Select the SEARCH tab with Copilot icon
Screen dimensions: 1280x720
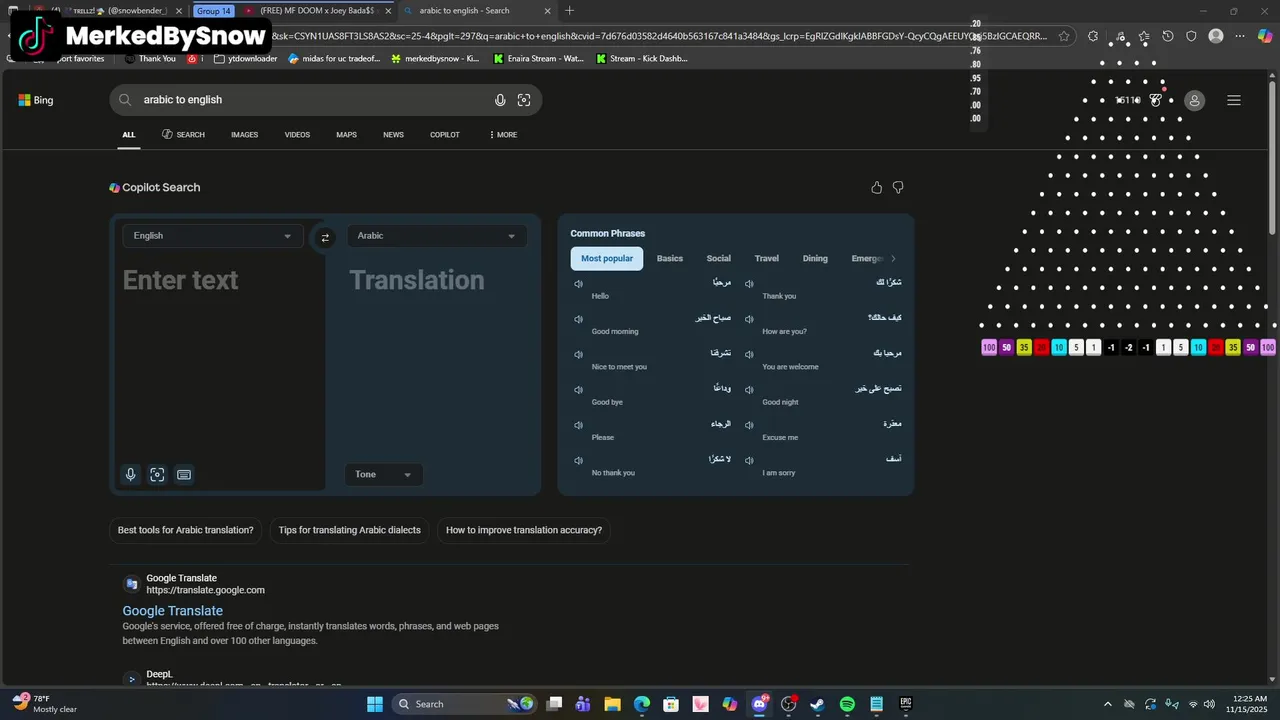(x=183, y=135)
